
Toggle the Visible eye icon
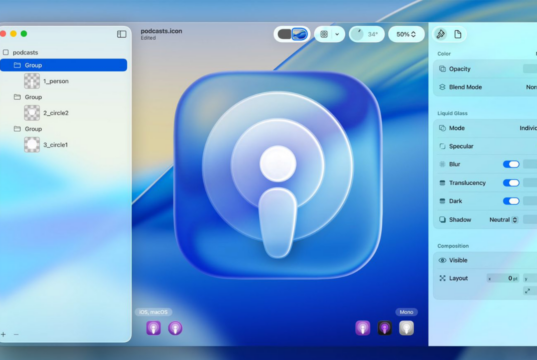442,260
